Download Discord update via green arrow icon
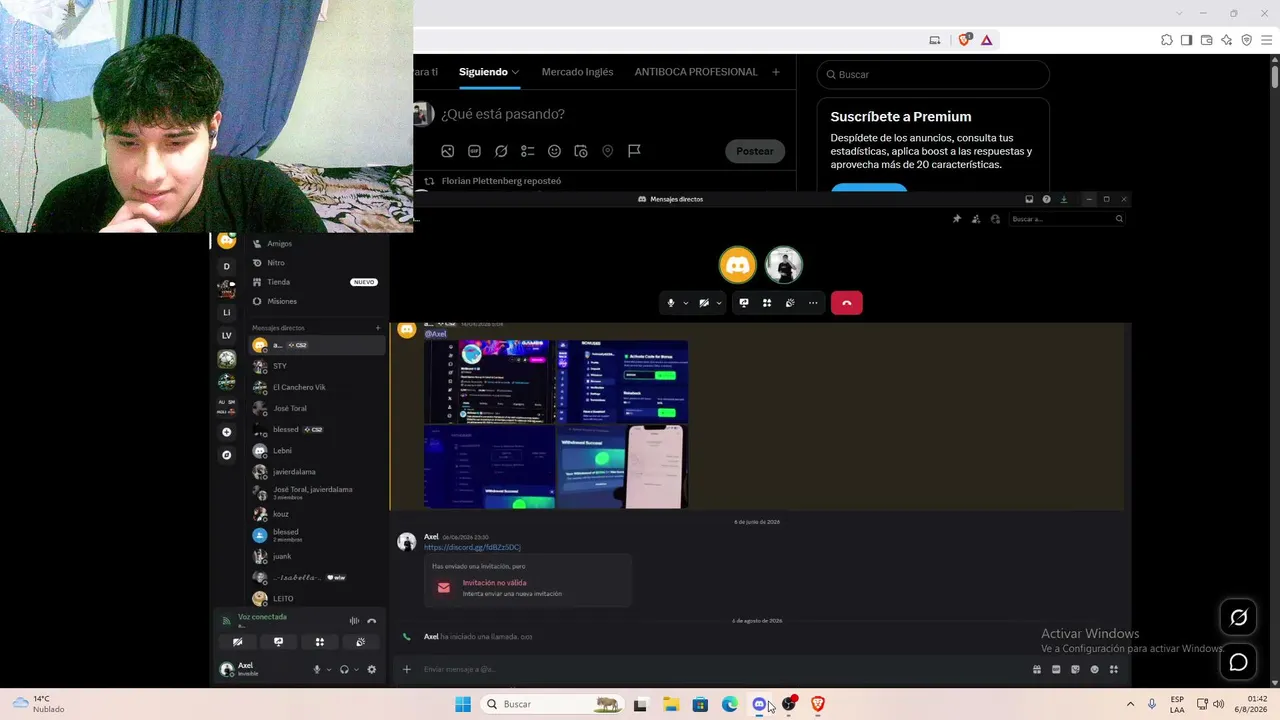This screenshot has width=1280, height=720. (x=1063, y=199)
